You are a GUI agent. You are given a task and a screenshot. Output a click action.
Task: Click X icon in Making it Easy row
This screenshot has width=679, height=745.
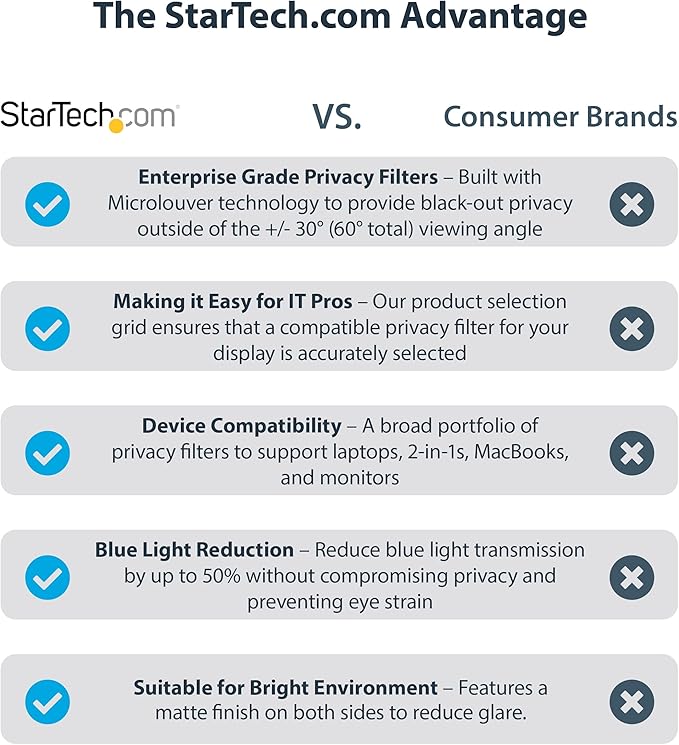point(631,328)
